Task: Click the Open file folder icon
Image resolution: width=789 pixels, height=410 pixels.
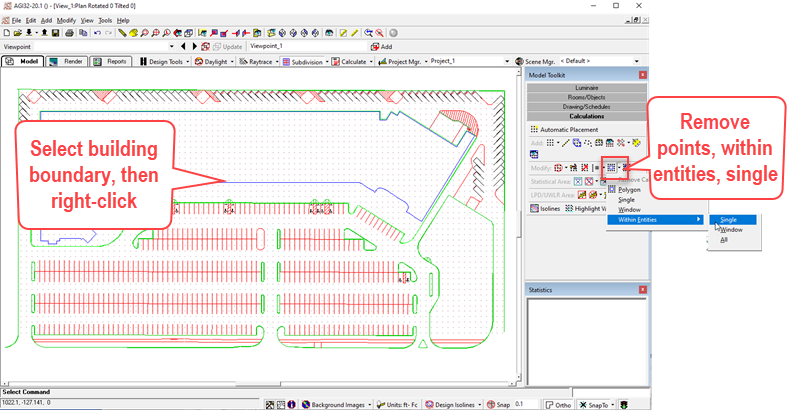Action: point(18,33)
